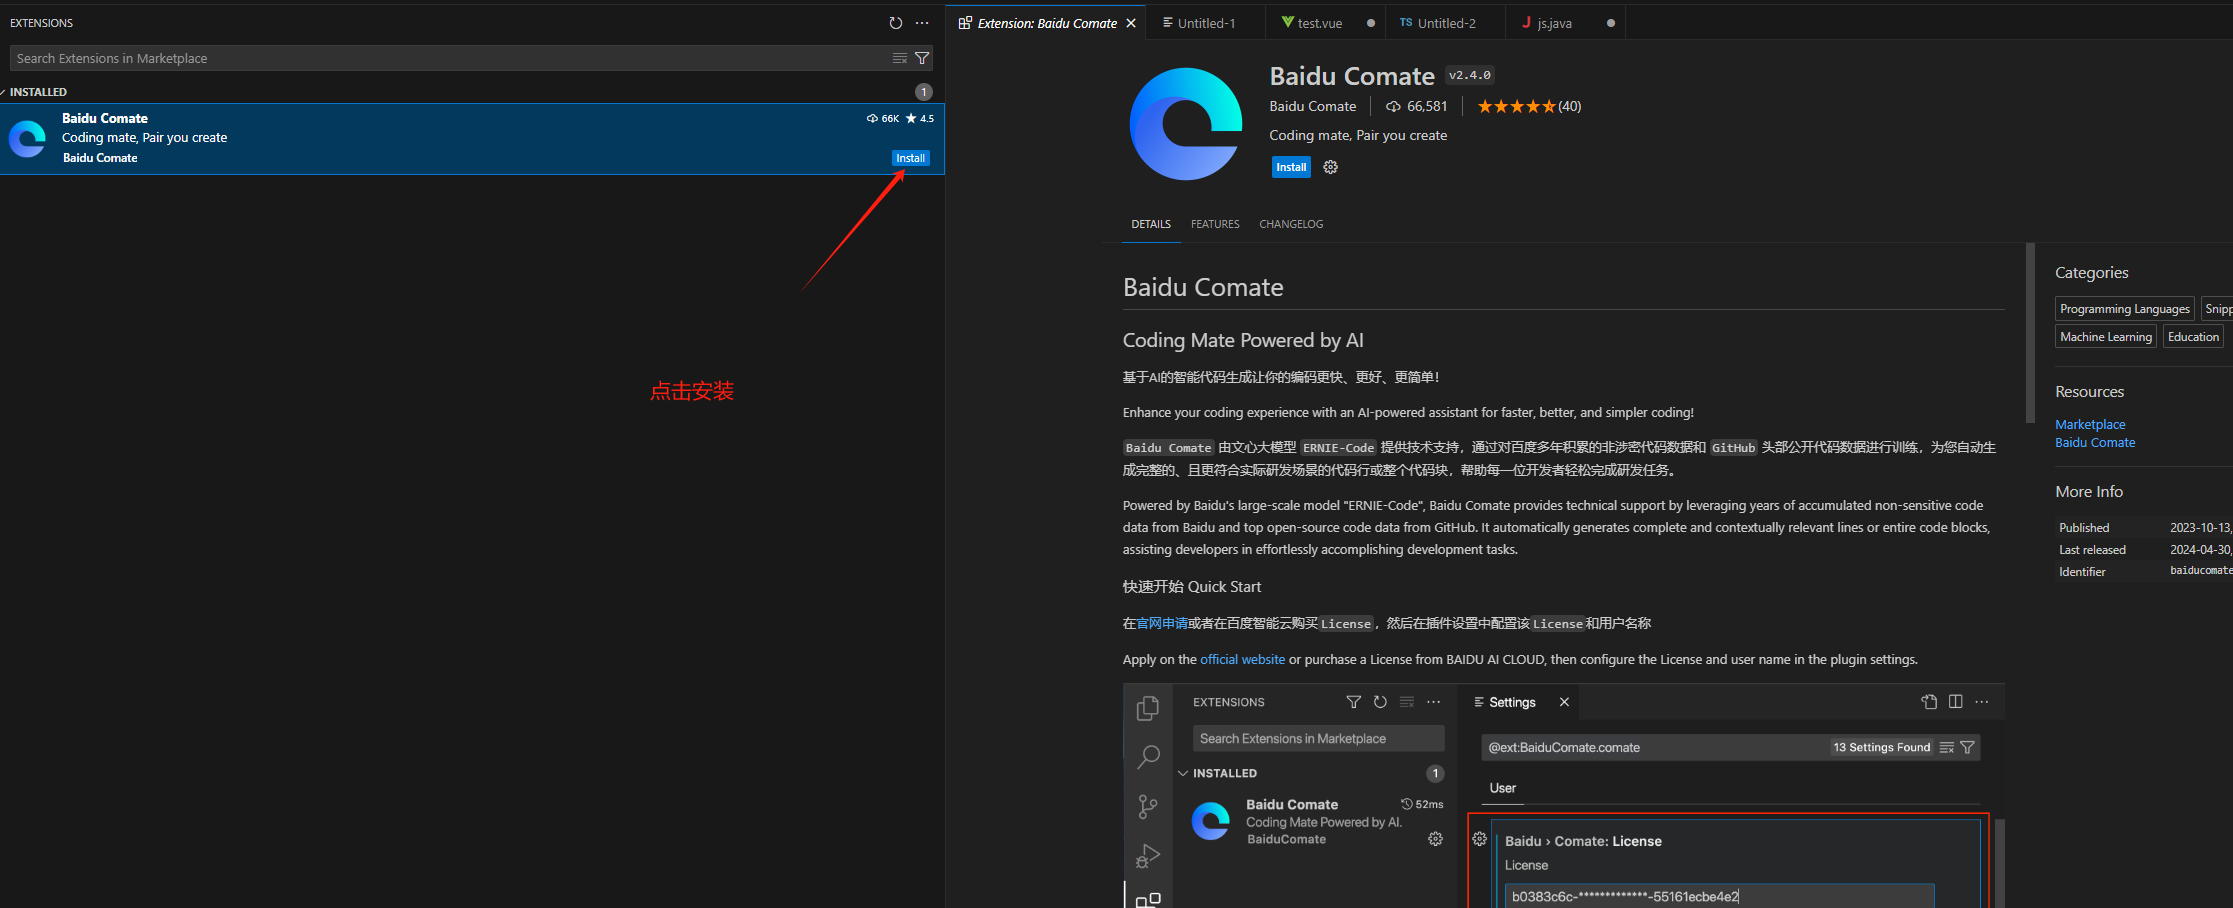Click Open Settings JSON icon in README screenshot
This screenshot has width=2233, height=908.
1929,702
